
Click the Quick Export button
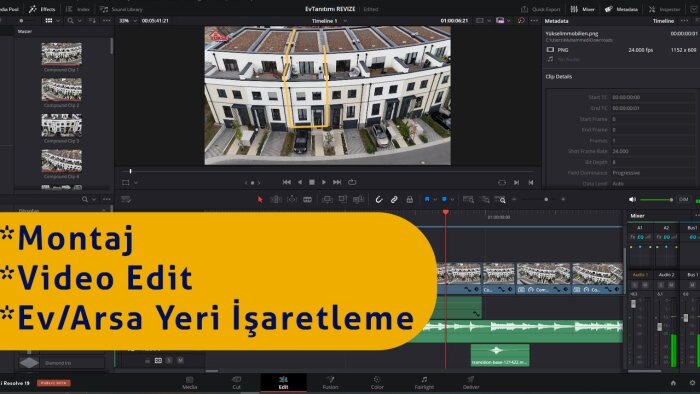click(x=541, y=9)
